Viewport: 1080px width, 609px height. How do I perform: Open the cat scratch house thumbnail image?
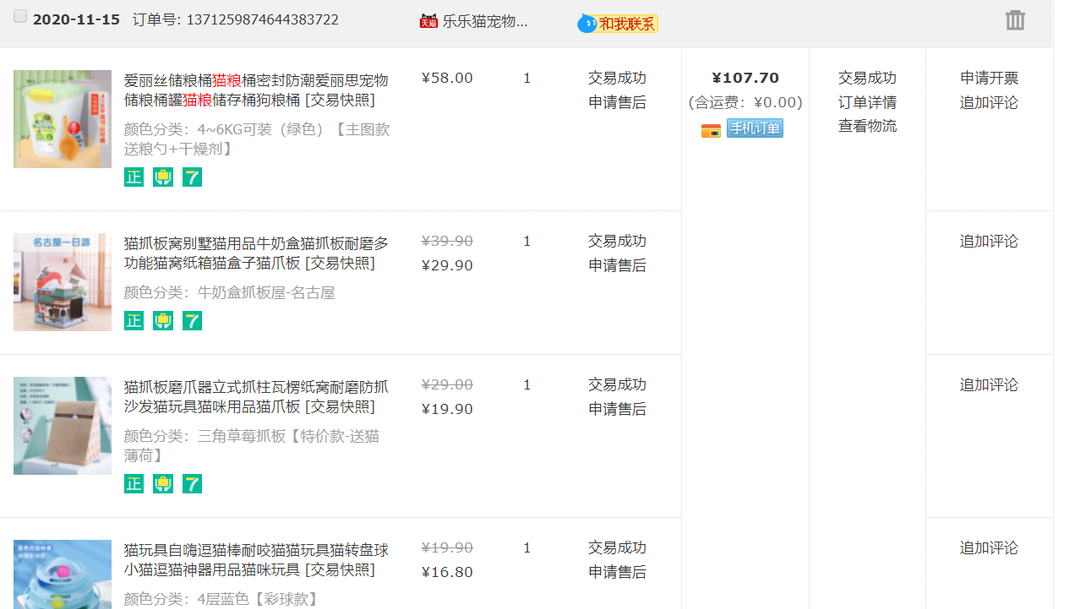(62, 282)
